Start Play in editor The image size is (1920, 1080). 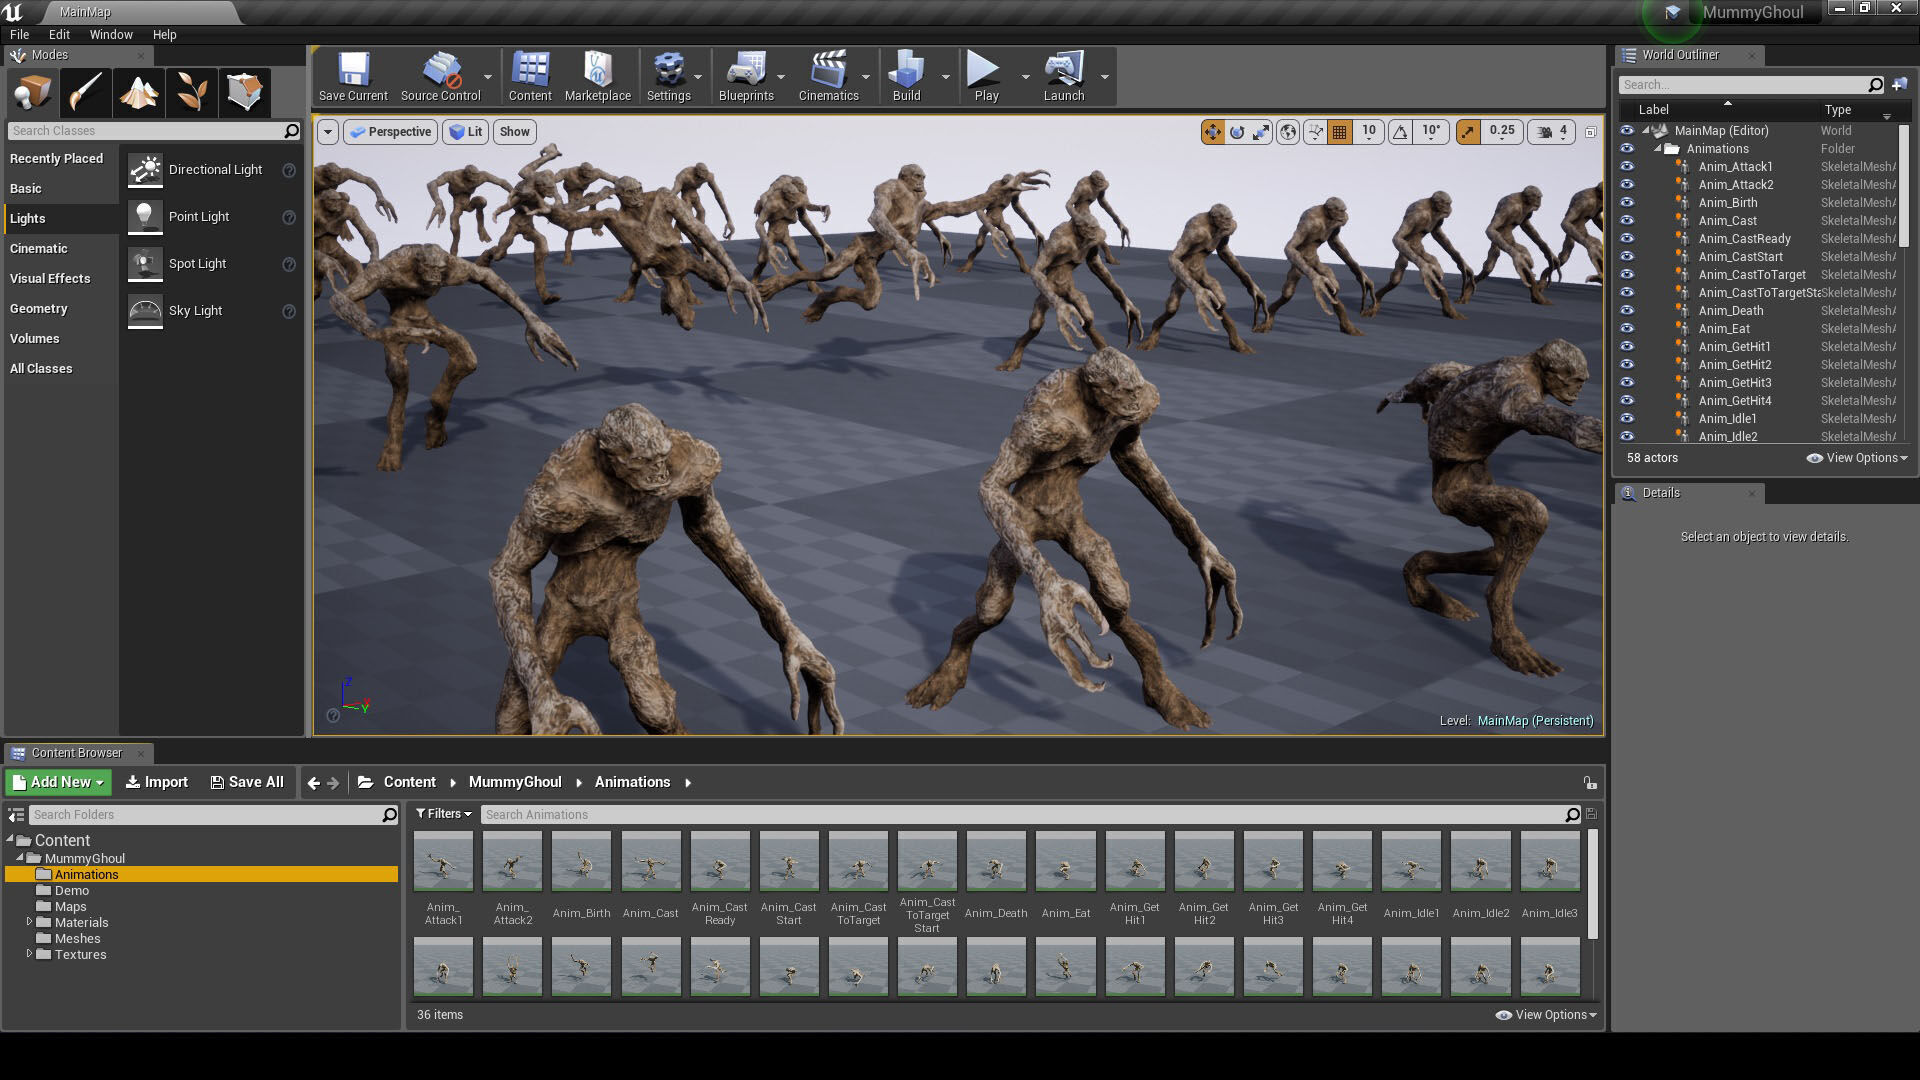tap(986, 77)
